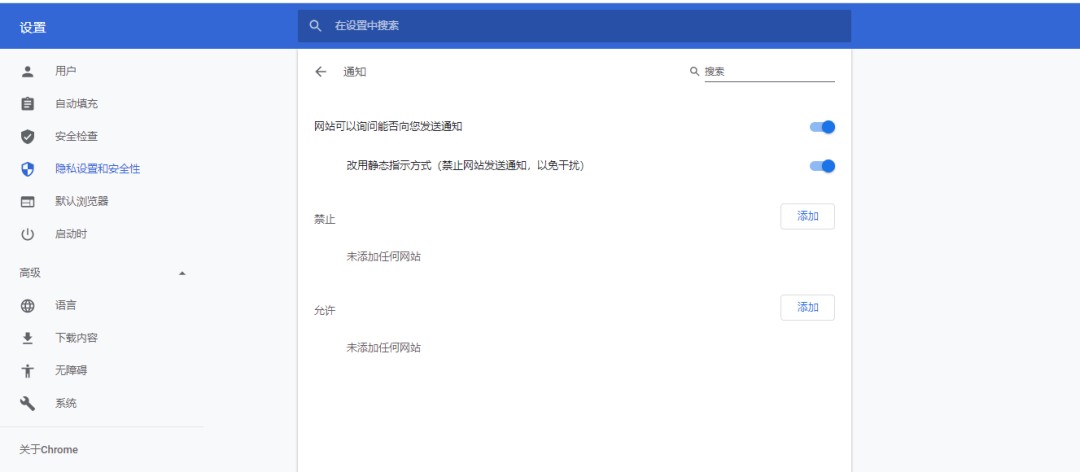Collapse the 高级 section arrow
This screenshot has width=1080, height=472.
click(181, 273)
